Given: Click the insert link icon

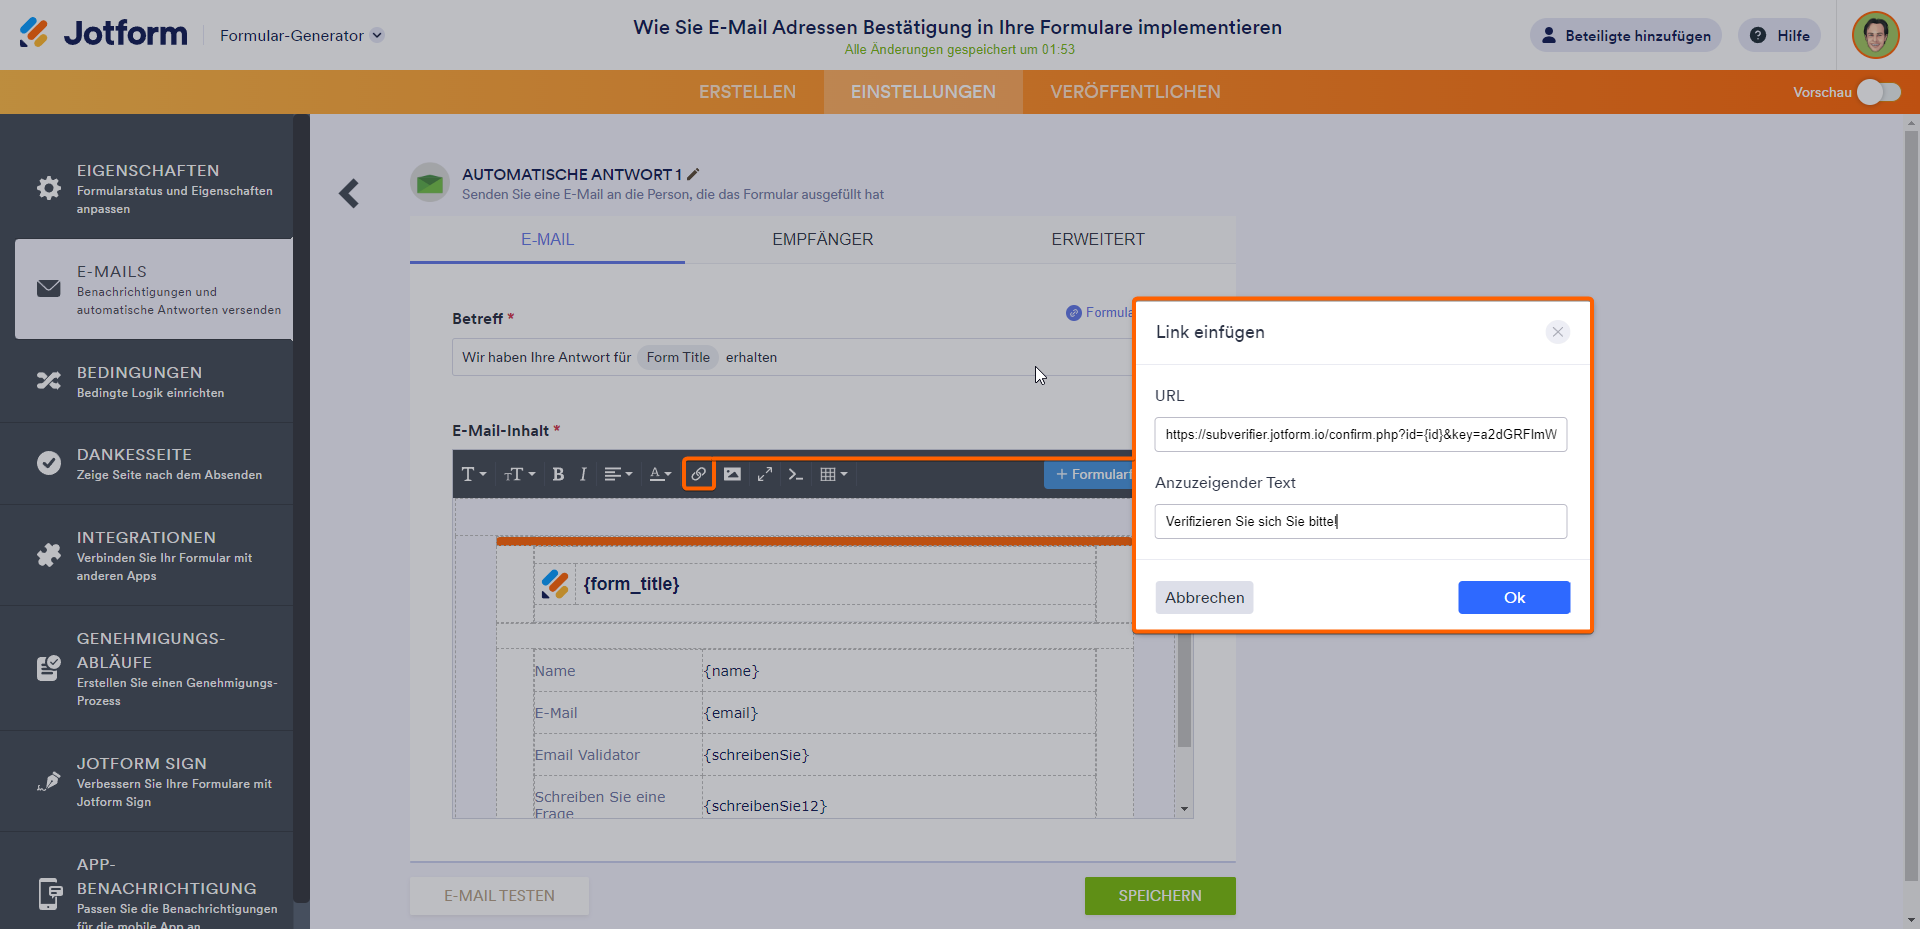Looking at the screenshot, I should [x=699, y=474].
